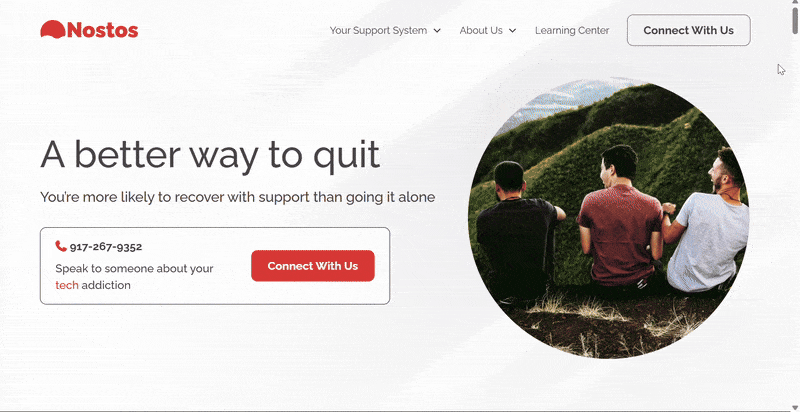Click the red phone handset icon
Screen dimensions: 800x412
61,246
